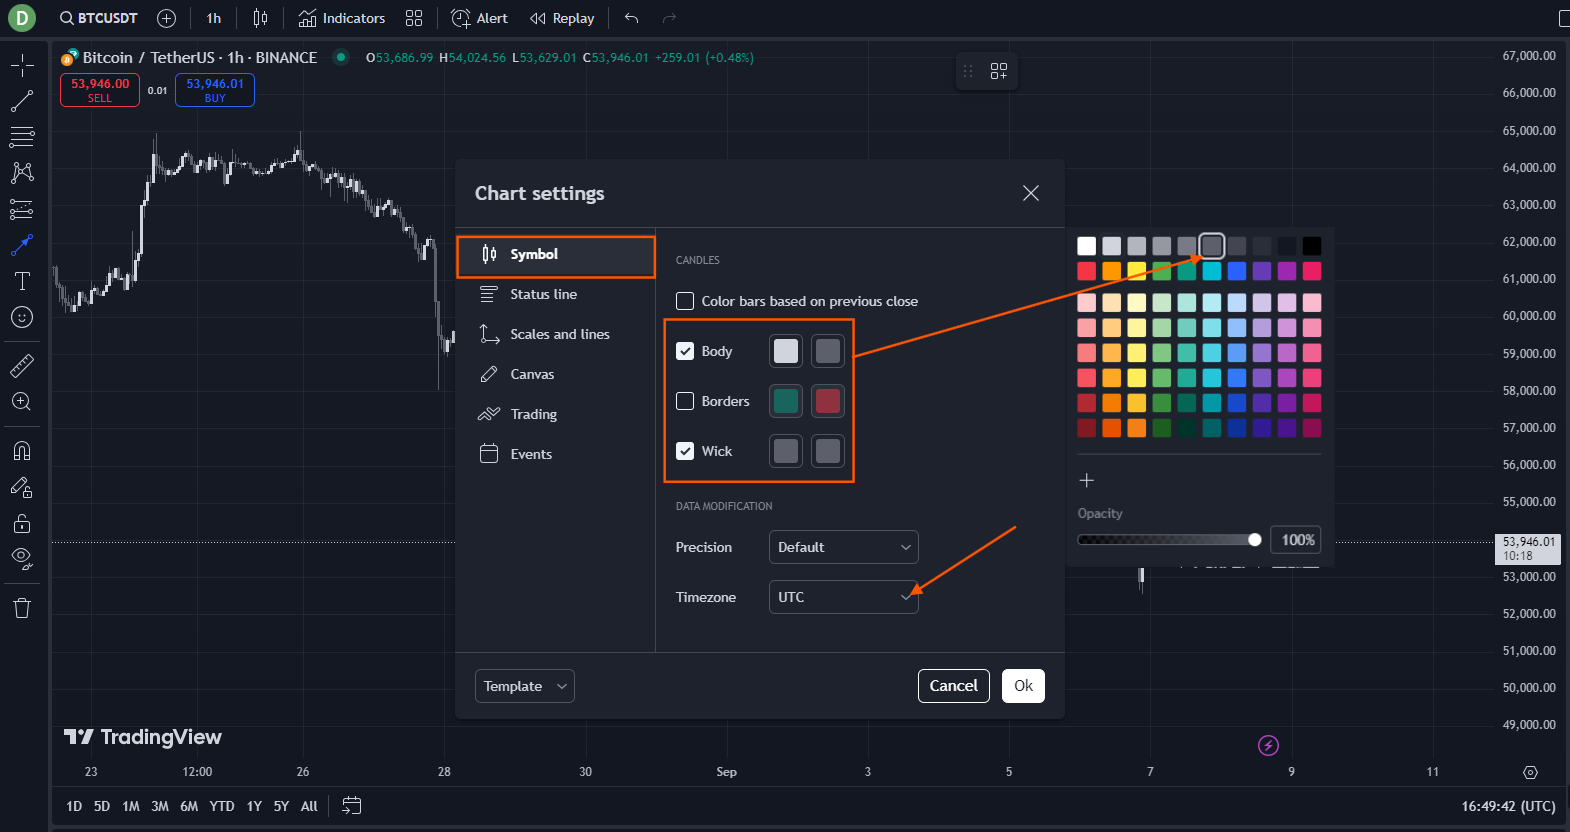The height and width of the screenshot is (832, 1570).
Task: Redo the last action
Action: click(x=670, y=18)
